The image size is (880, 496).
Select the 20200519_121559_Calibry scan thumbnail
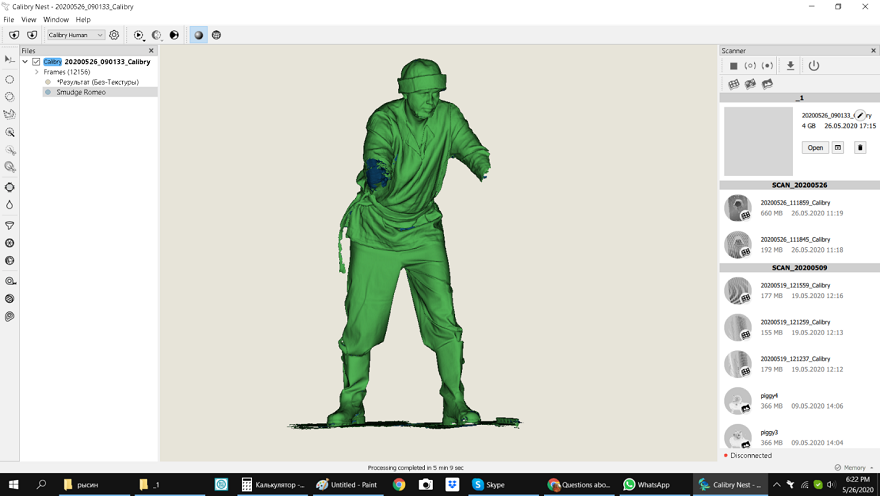pyautogui.click(x=737, y=291)
